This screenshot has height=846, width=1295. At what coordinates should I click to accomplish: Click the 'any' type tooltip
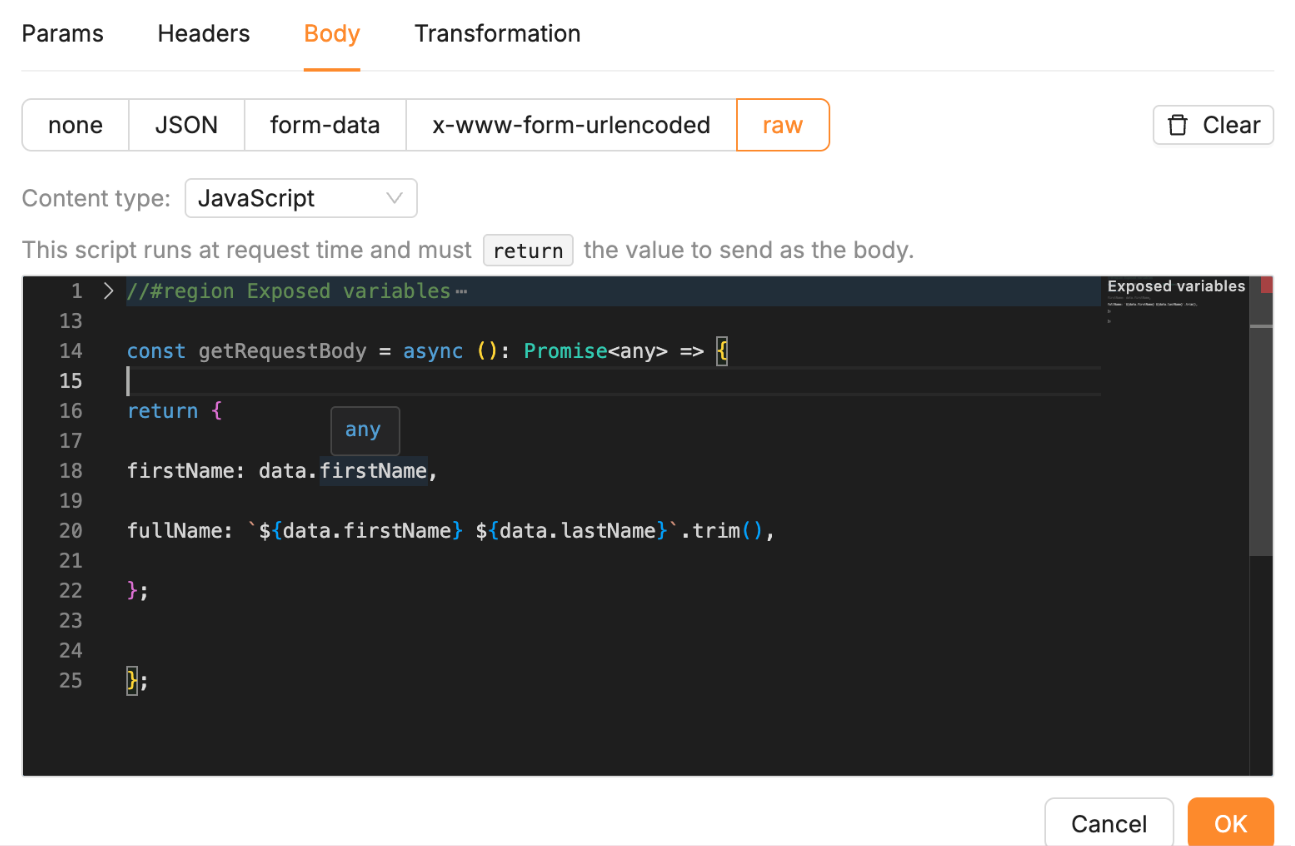point(364,430)
